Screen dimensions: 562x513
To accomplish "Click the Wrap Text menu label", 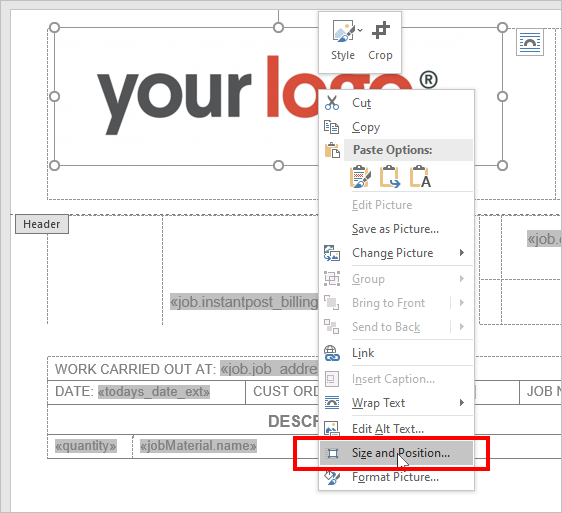I will (x=378, y=403).
